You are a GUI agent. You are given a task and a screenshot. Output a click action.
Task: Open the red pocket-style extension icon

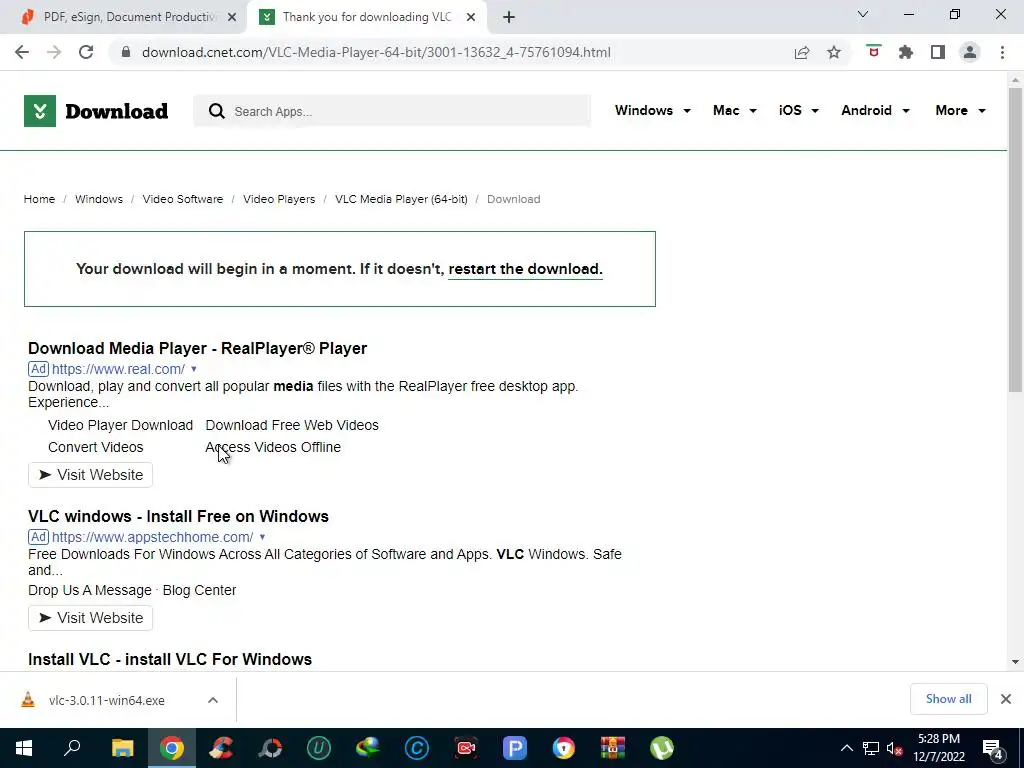click(873, 52)
